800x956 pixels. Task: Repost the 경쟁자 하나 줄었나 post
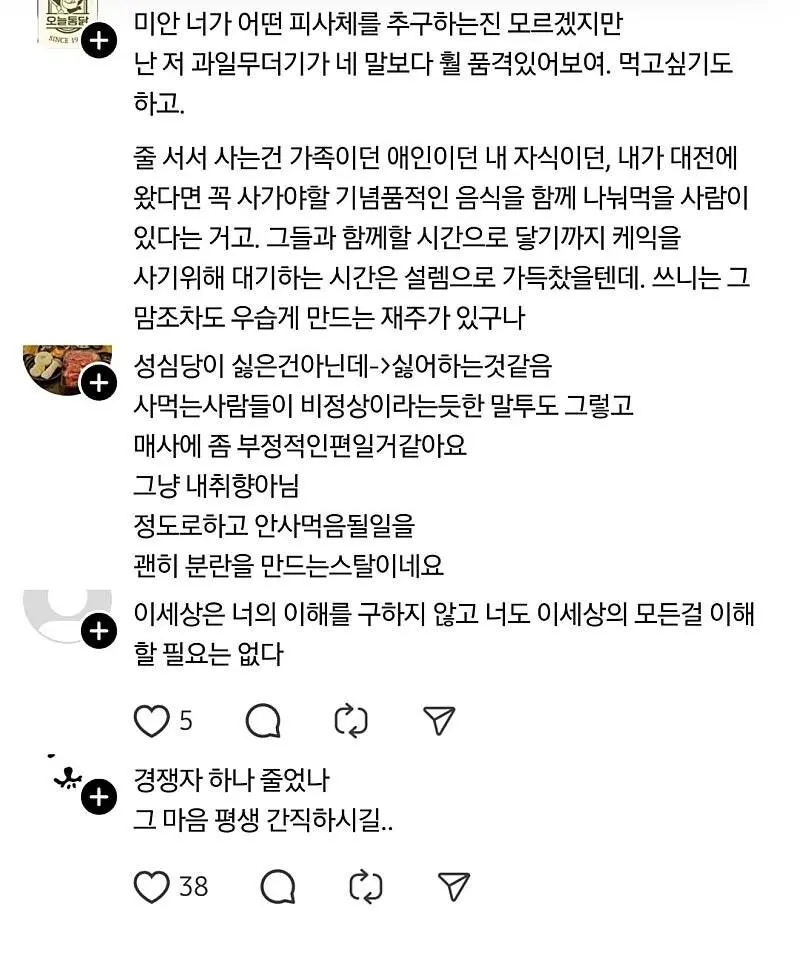(366, 886)
